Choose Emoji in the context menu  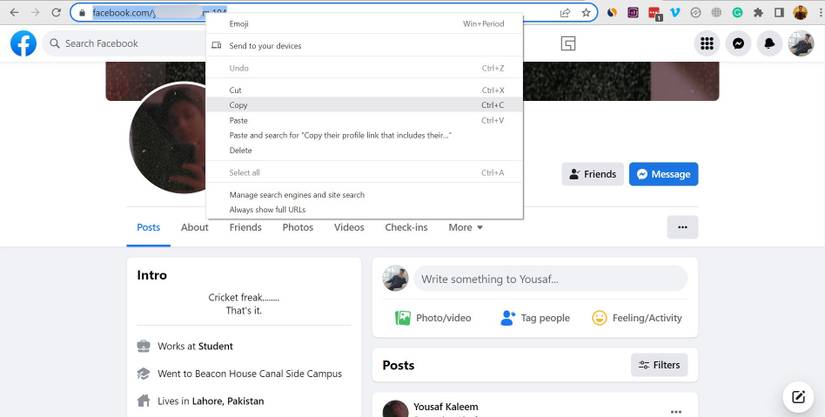click(x=365, y=24)
